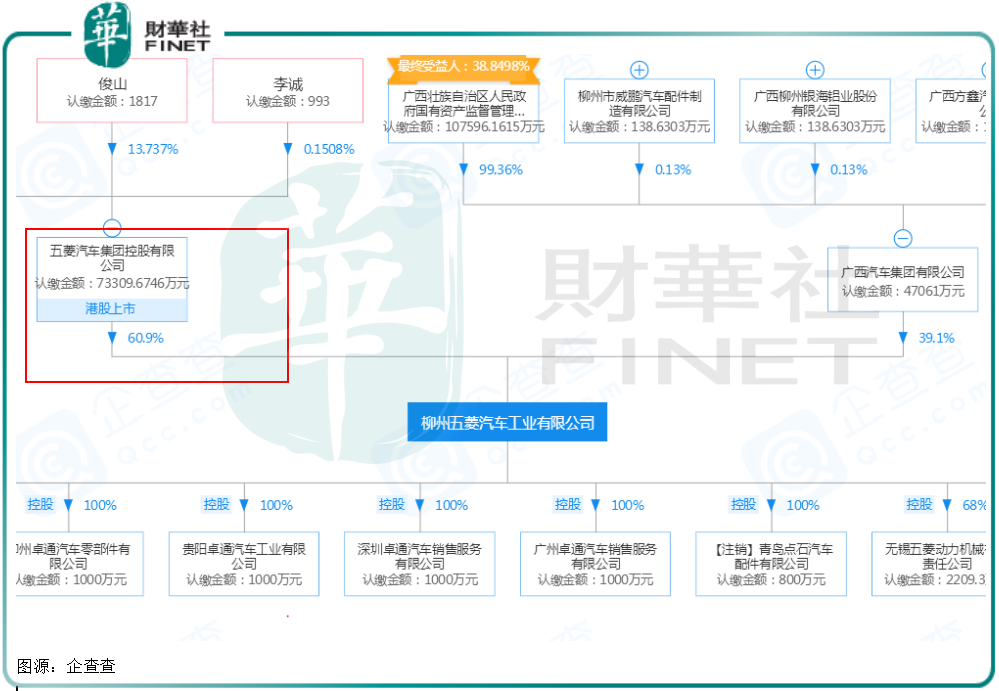This screenshot has height=691, width=999.
Task: Open 青岛点石汽车配件有限公司 subsidiary card
Action: coord(771,564)
